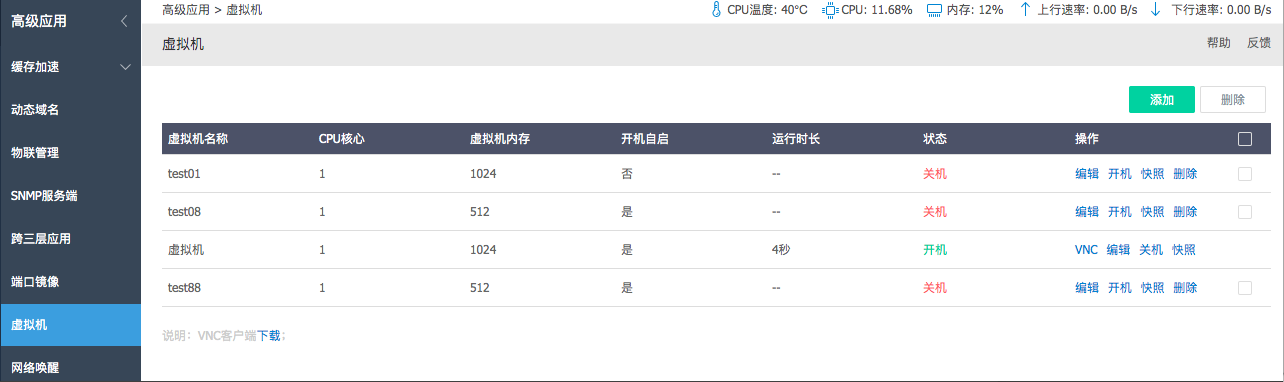Click 快照 for test08
The height and width of the screenshot is (382, 1284).
click(x=1153, y=212)
